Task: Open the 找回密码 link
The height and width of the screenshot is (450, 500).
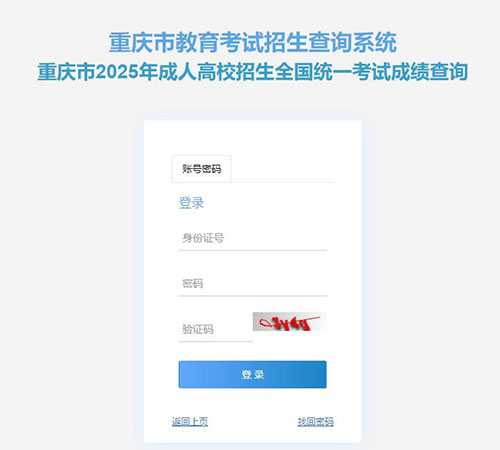Action: click(x=315, y=422)
